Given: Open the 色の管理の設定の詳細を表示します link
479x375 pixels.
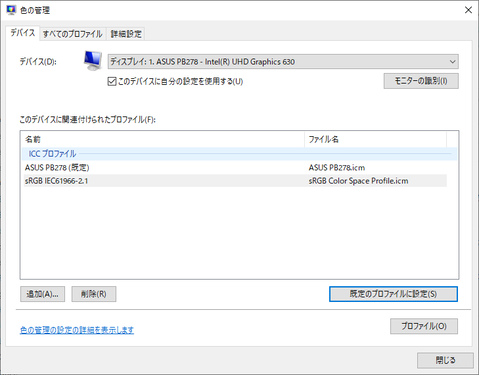Looking at the screenshot, I should pyautogui.click(x=77, y=330).
